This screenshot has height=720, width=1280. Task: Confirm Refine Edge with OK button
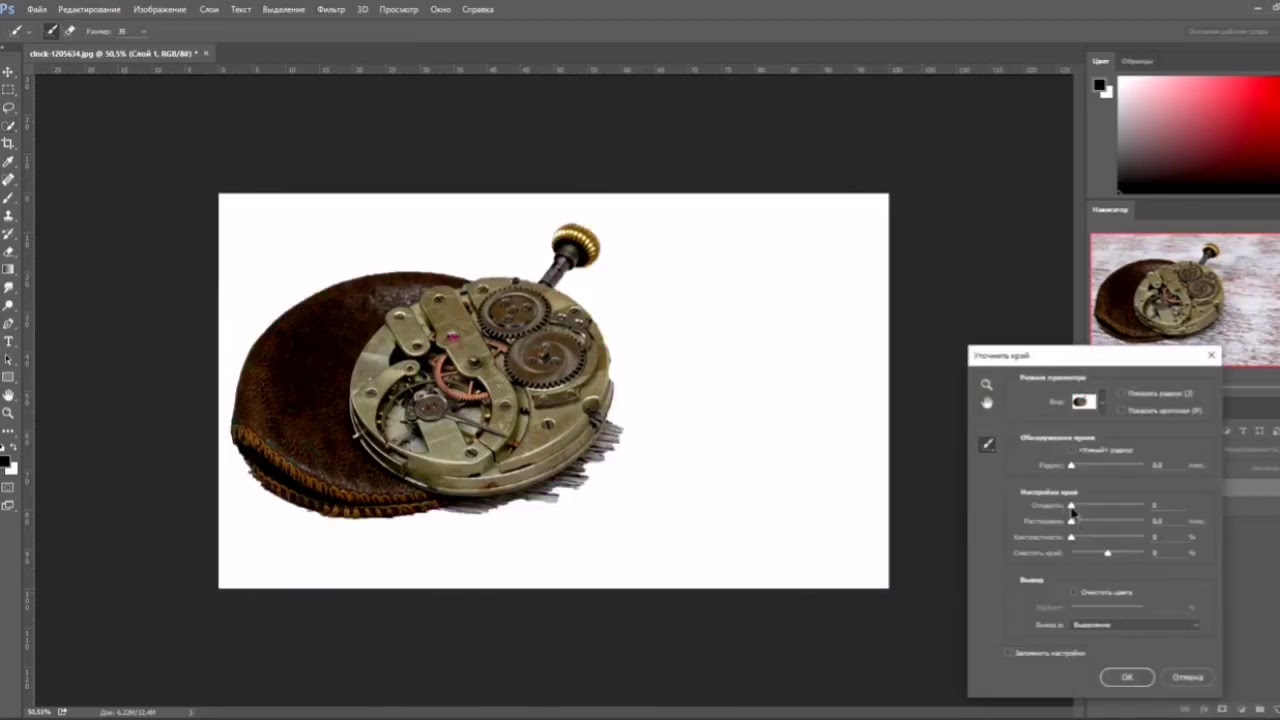coord(1127,677)
